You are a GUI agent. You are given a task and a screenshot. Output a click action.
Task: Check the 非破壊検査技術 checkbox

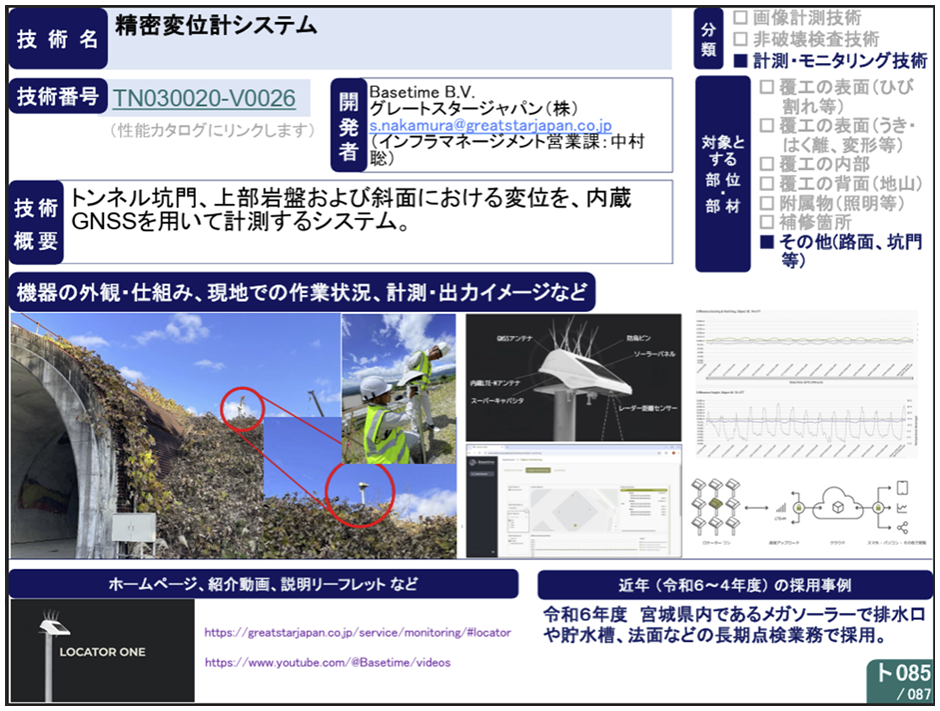tap(740, 40)
